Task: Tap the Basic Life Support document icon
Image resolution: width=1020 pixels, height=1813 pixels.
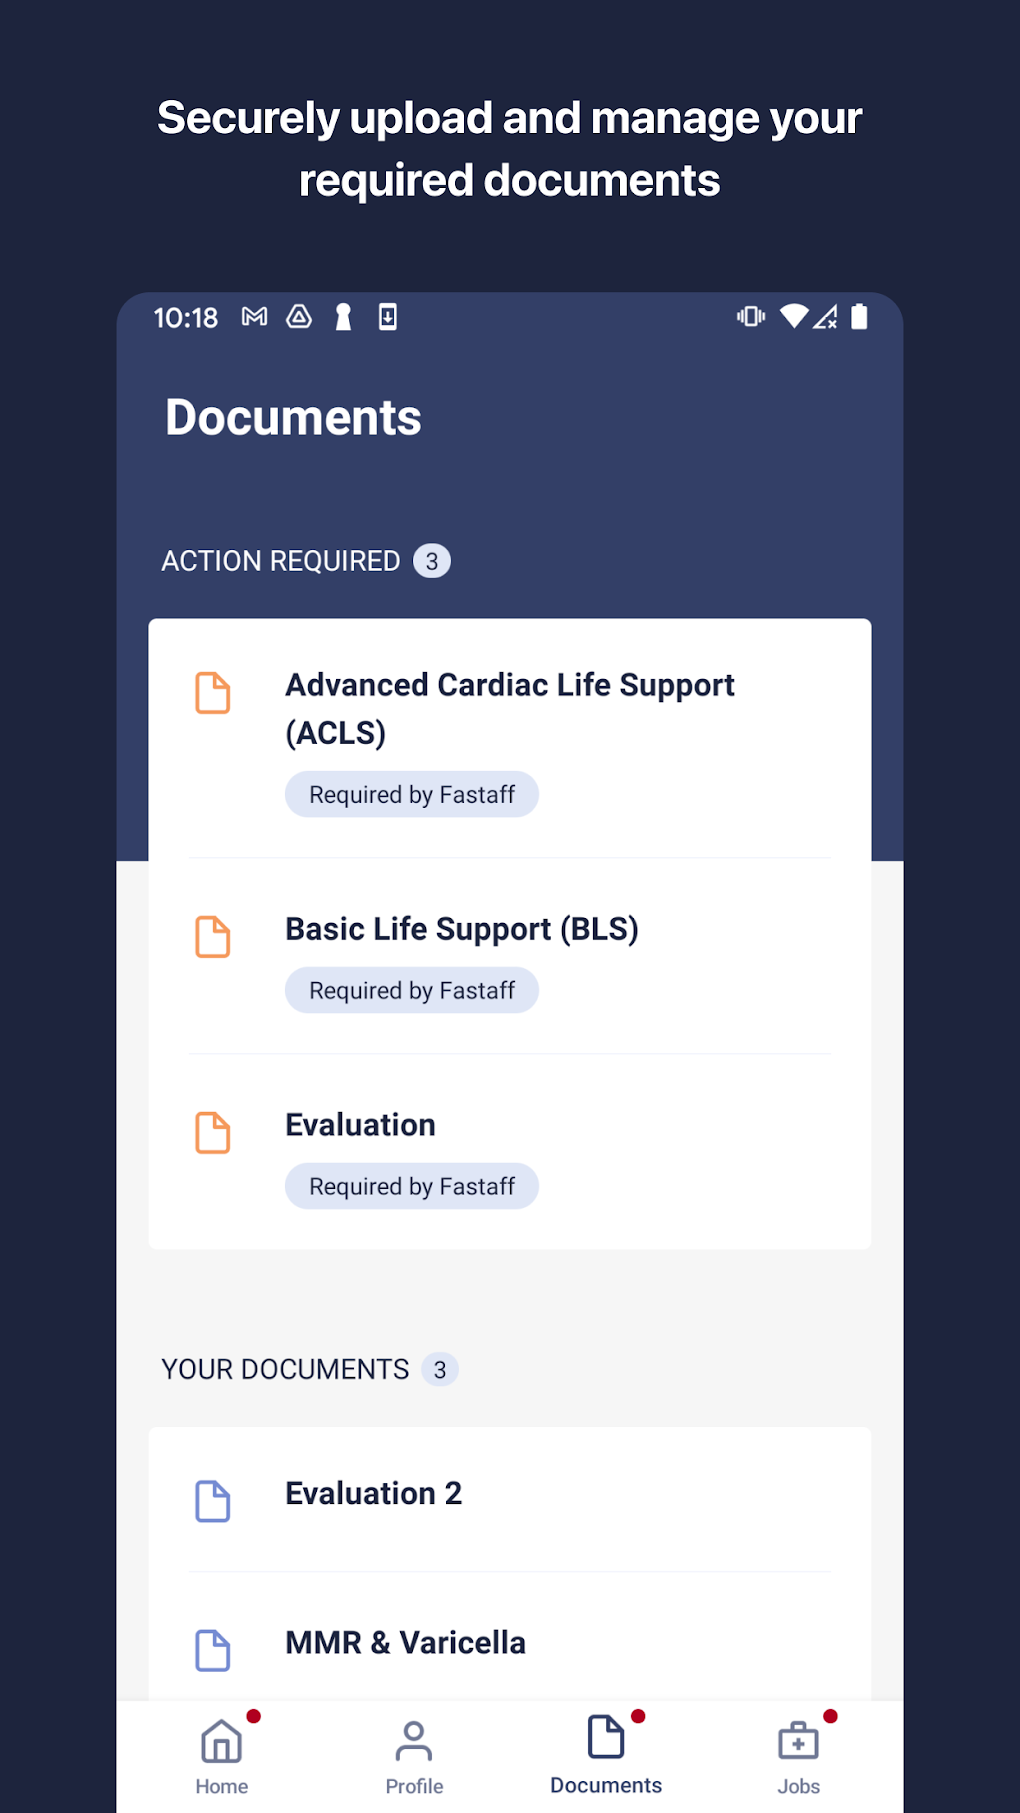Action: [x=212, y=937]
